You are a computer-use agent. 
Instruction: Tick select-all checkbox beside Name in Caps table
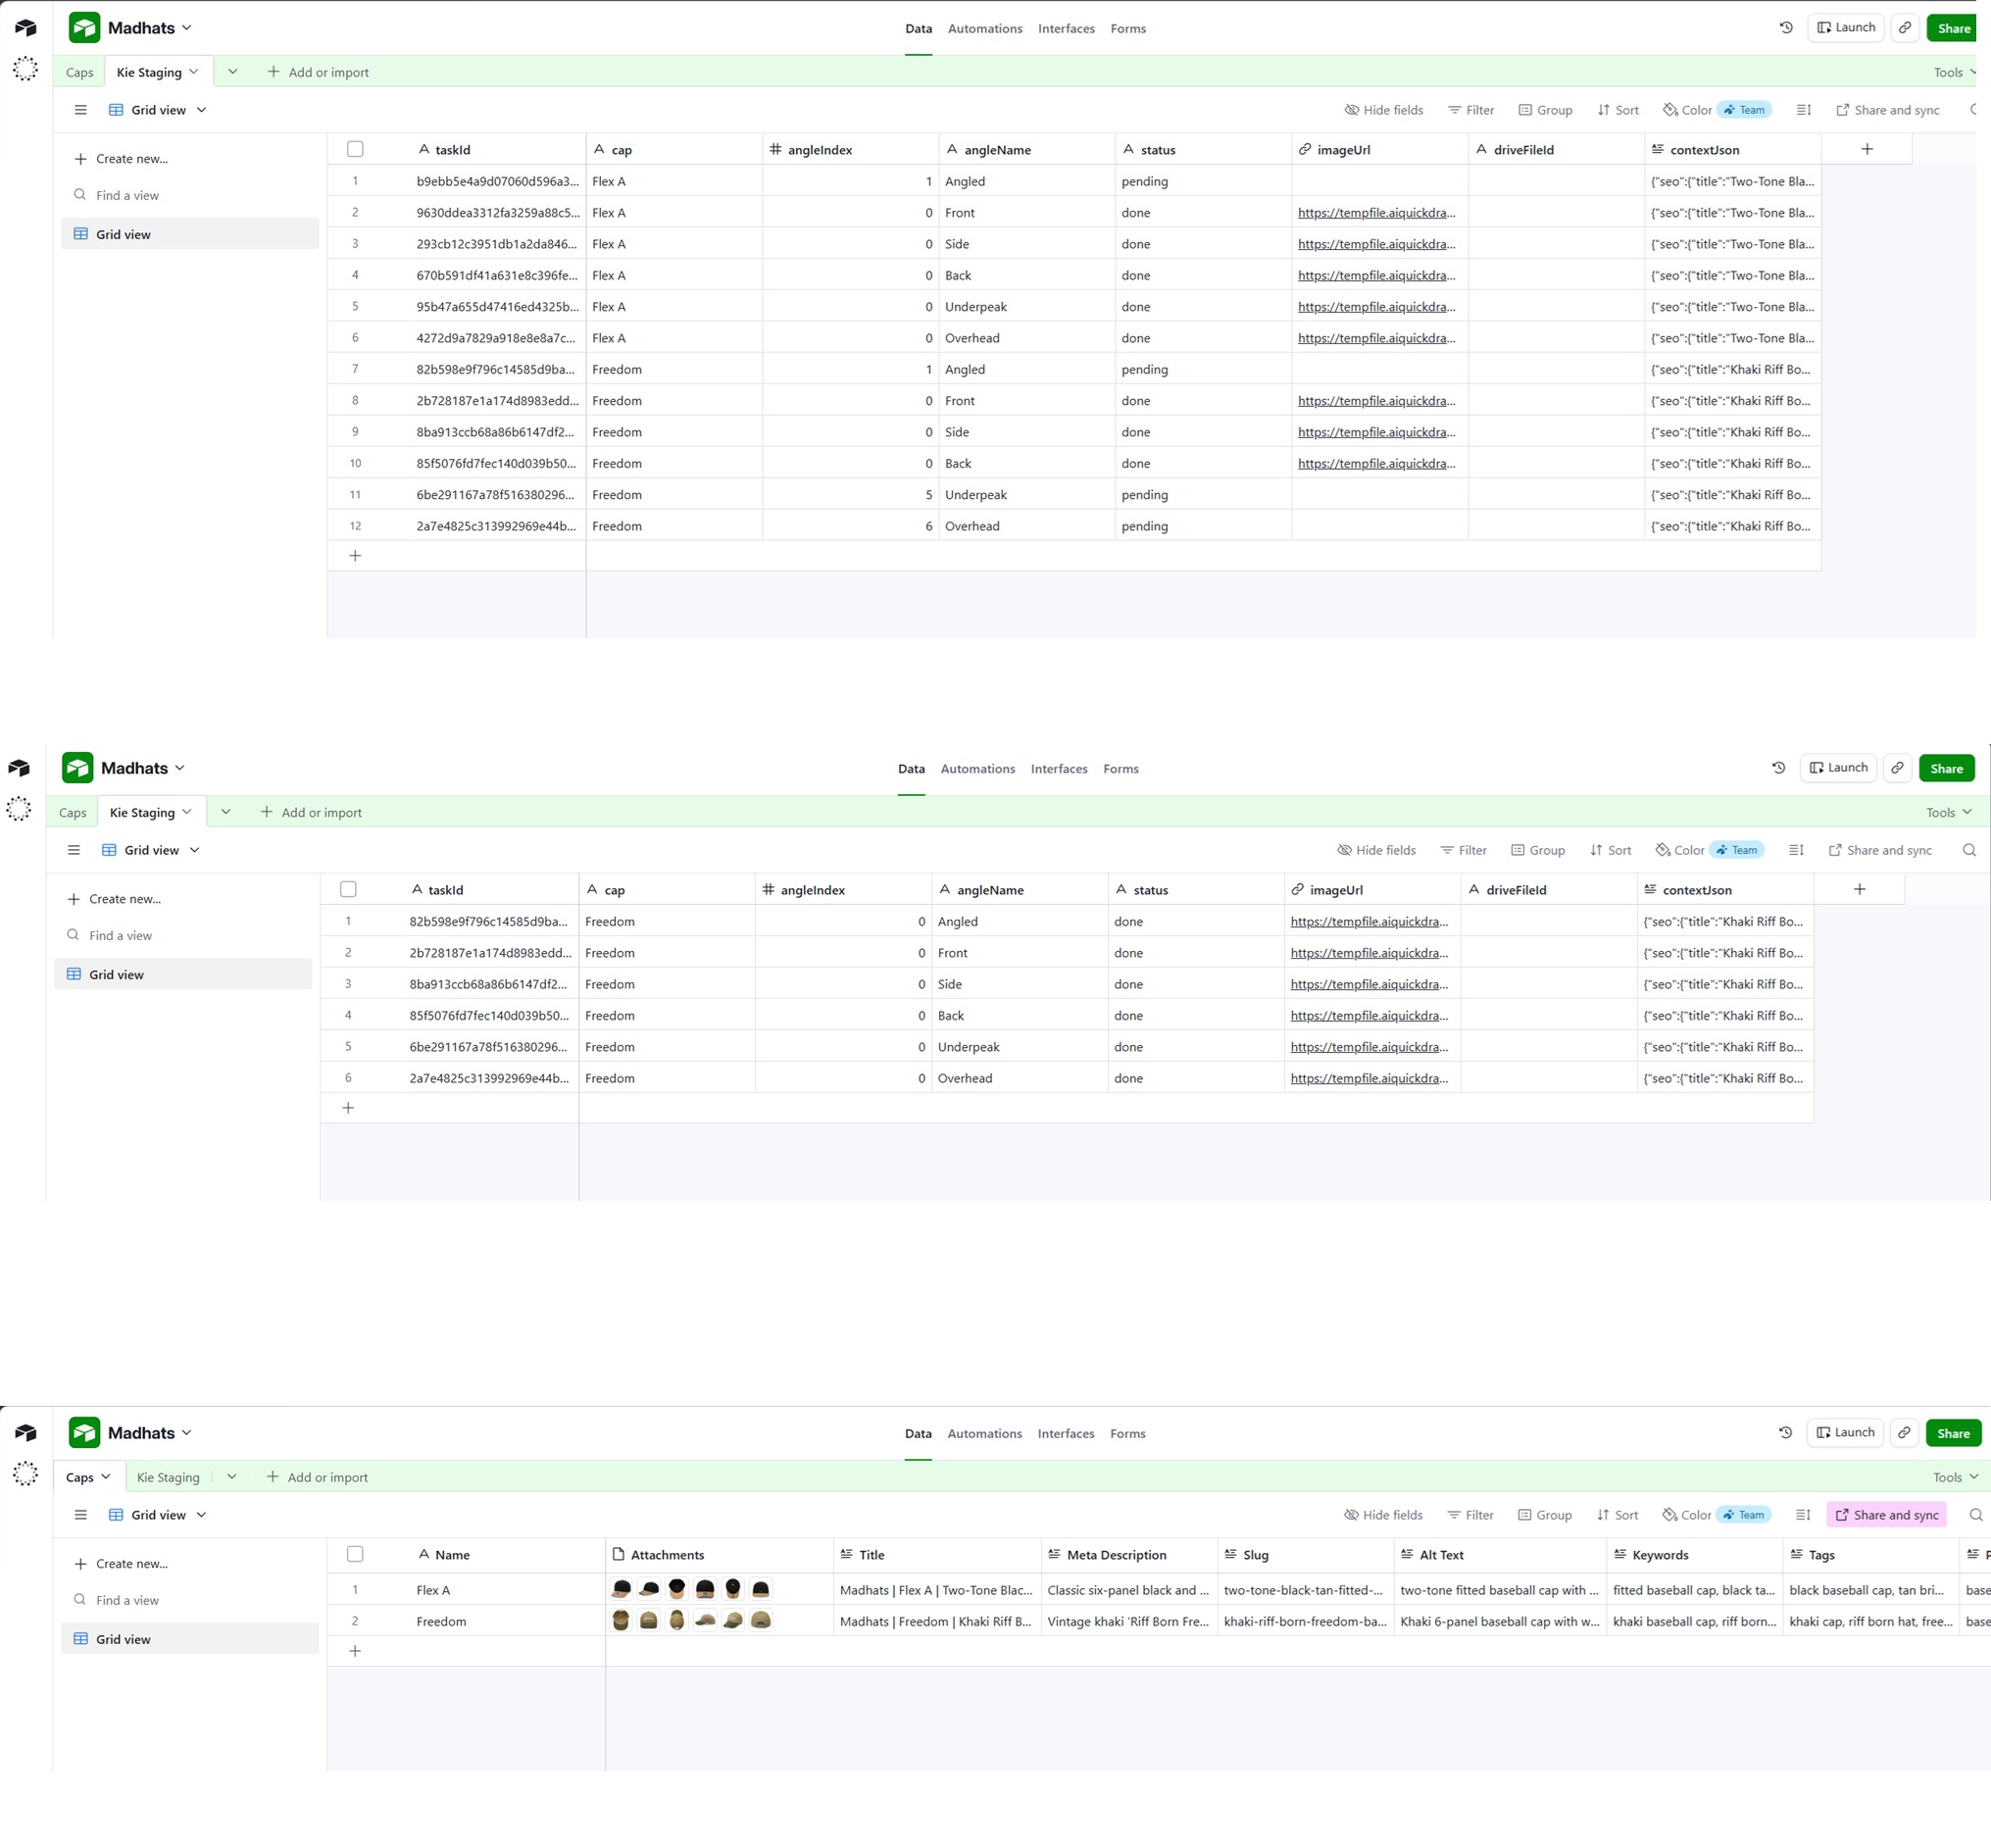(x=355, y=1554)
